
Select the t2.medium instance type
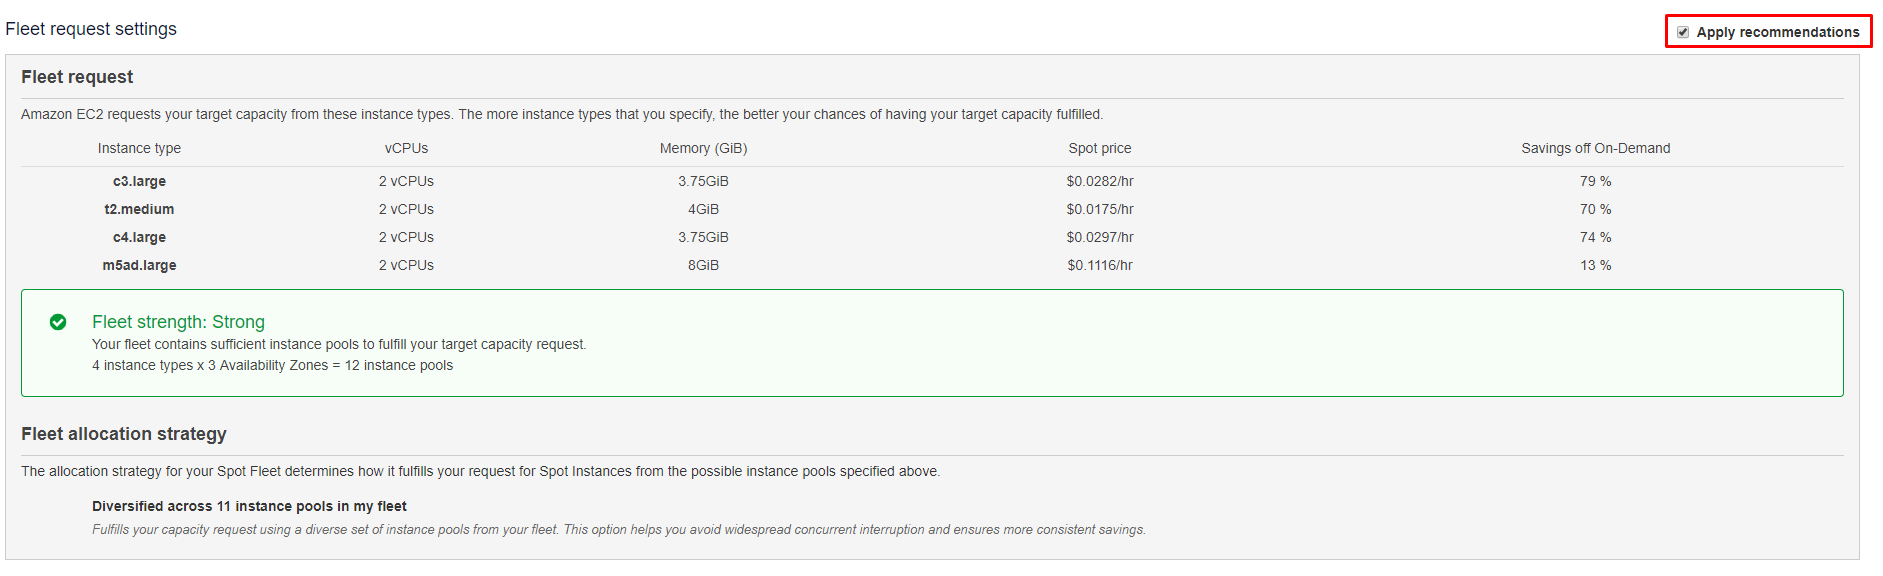tap(139, 209)
